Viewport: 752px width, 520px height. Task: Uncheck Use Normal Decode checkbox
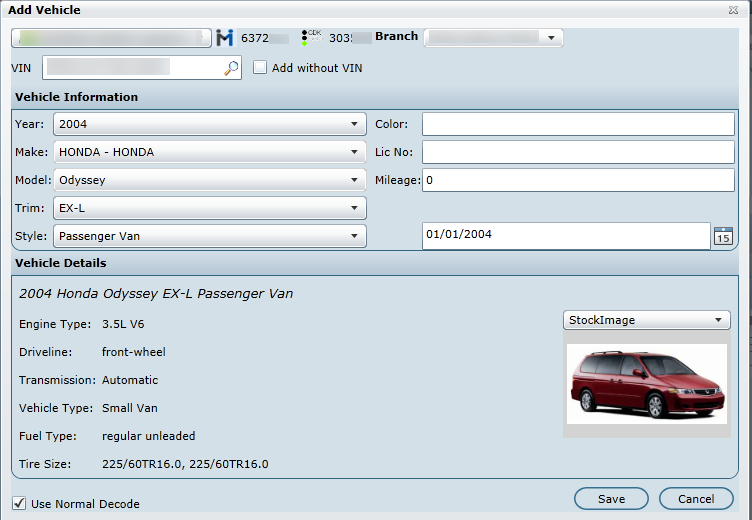click(19, 503)
